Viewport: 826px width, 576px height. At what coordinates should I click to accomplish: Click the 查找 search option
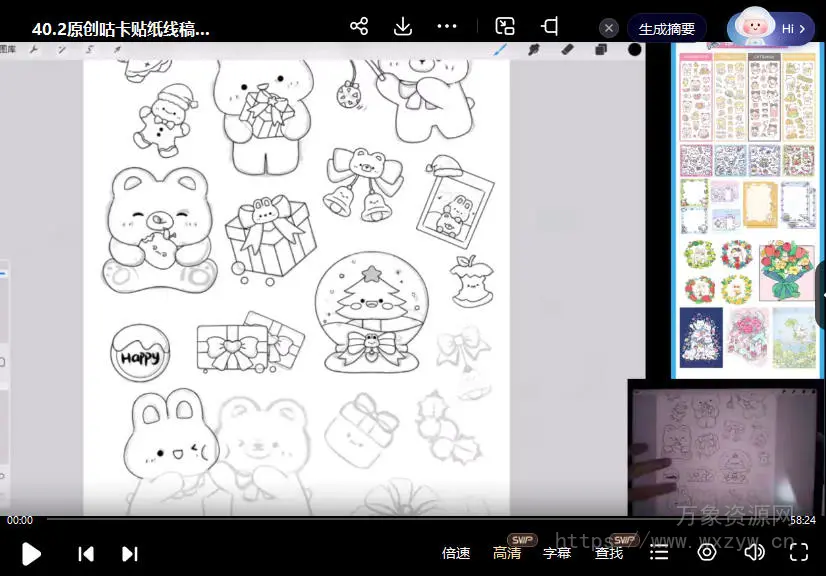tap(609, 553)
